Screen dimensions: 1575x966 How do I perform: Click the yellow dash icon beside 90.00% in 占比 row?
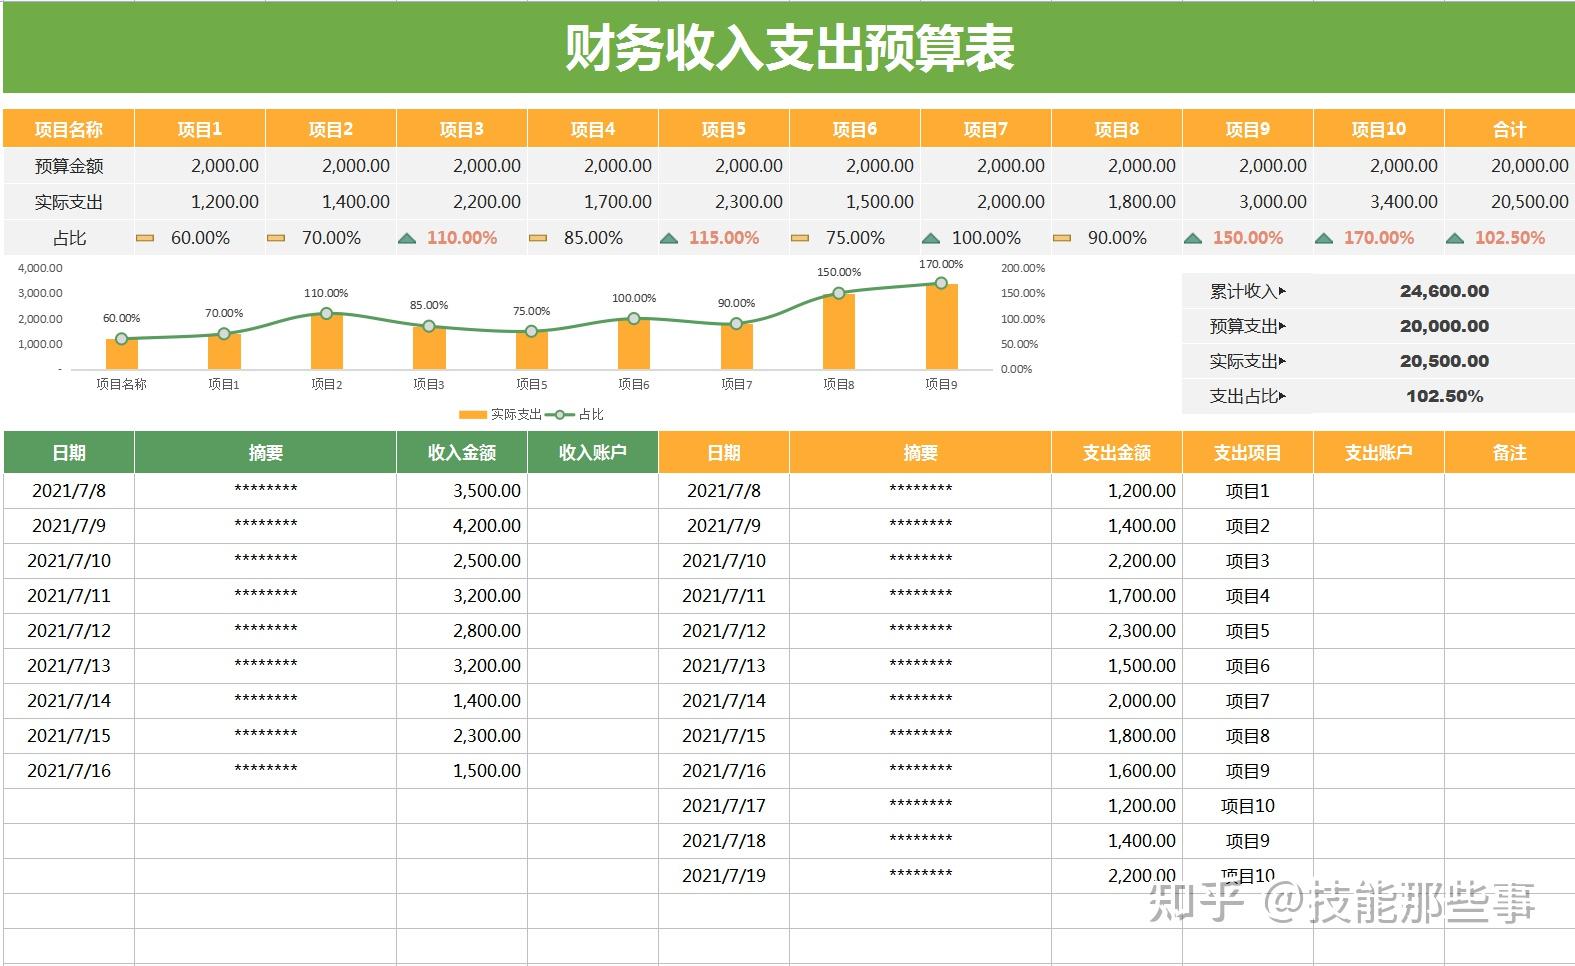tap(1062, 238)
